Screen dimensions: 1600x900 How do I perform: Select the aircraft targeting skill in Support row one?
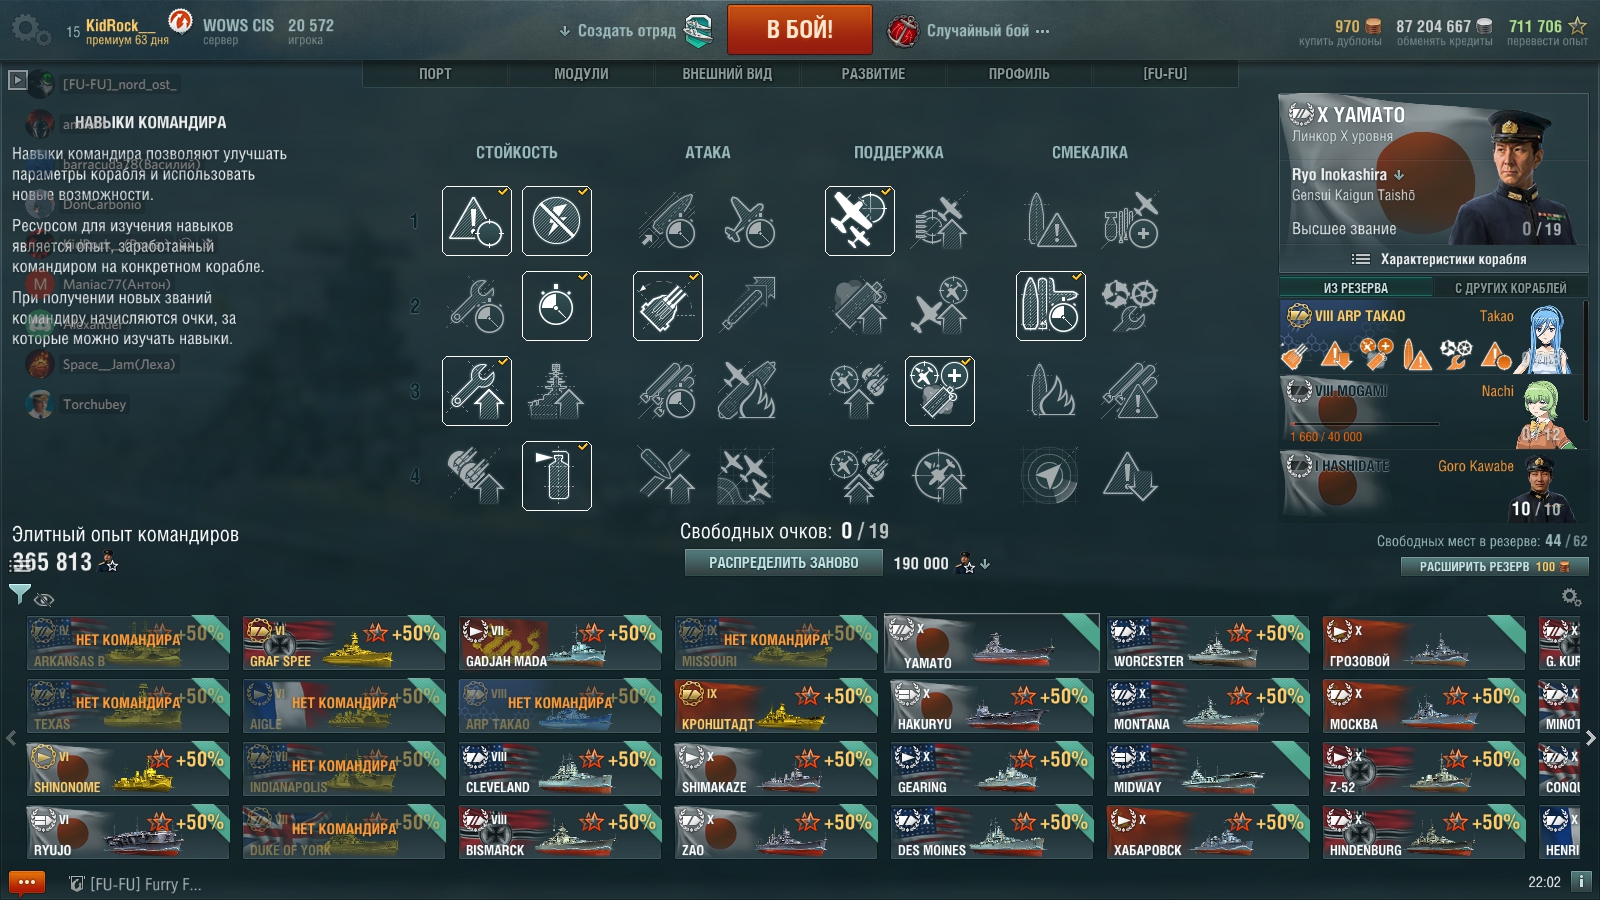pyautogui.click(x=860, y=221)
